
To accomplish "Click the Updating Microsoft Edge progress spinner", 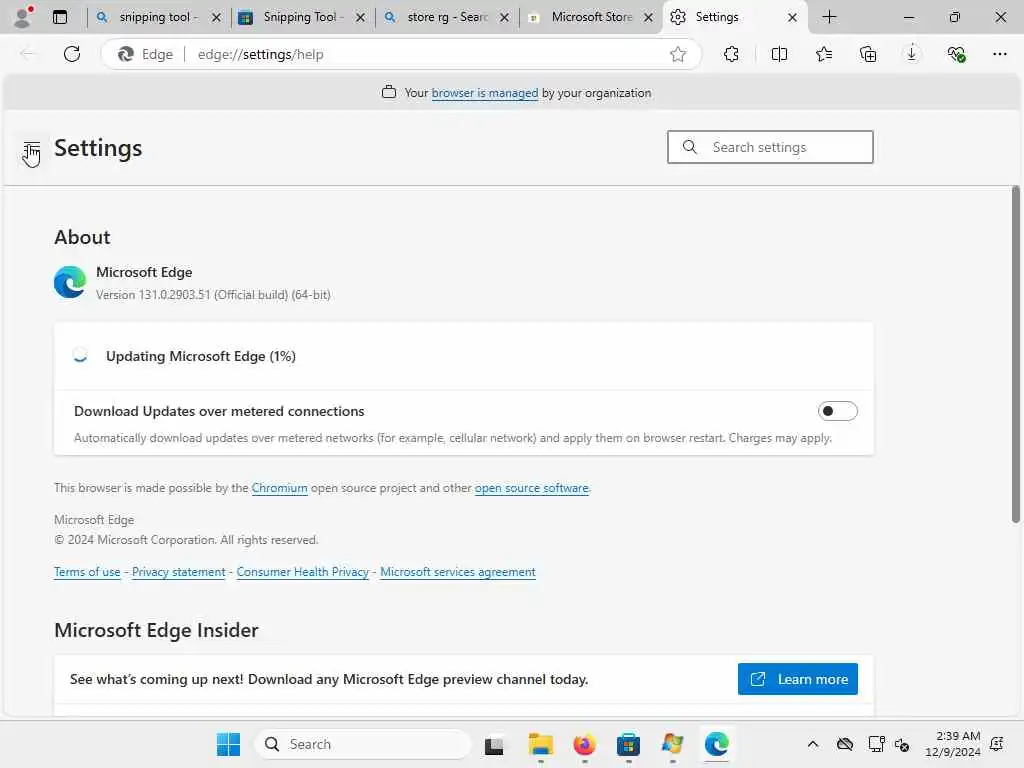I will (x=80, y=356).
